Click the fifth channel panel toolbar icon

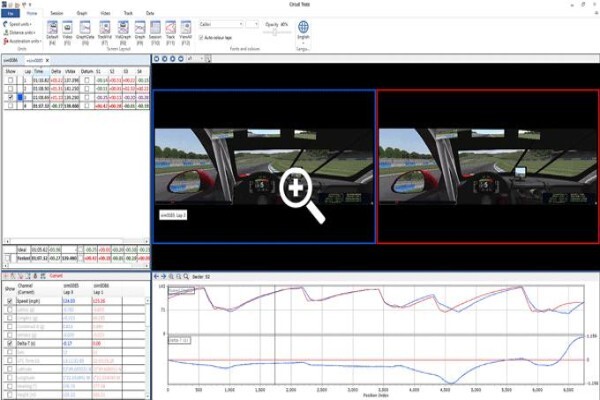click(x=35, y=276)
